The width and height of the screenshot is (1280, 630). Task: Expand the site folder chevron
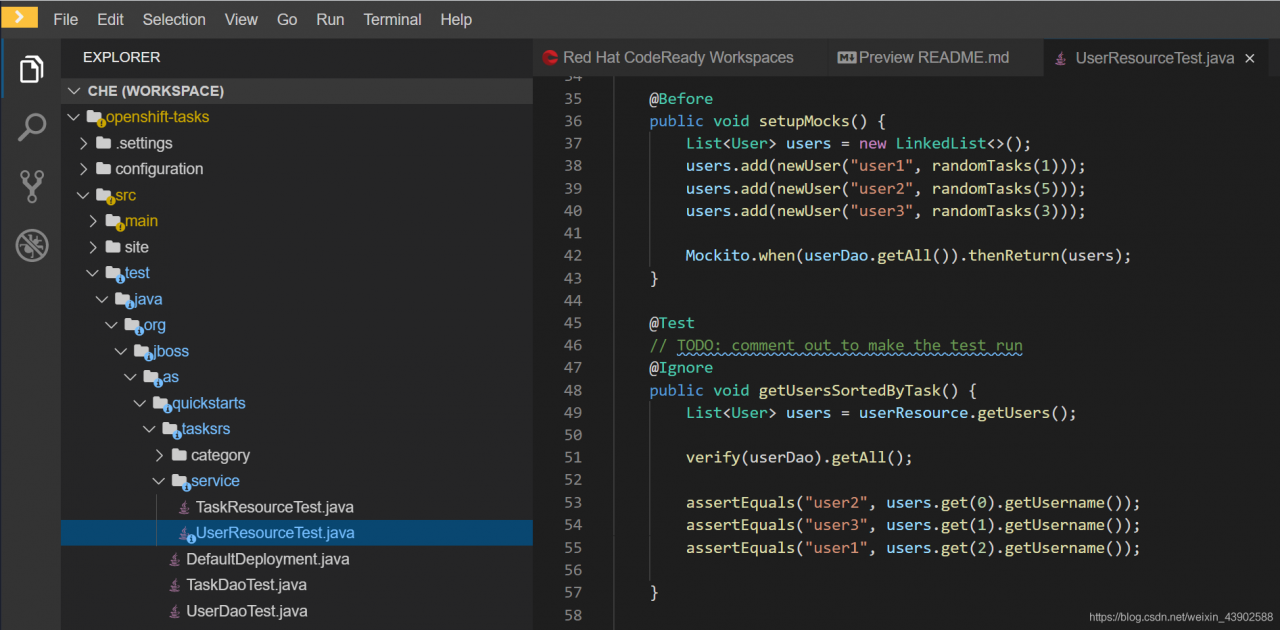pyautogui.click(x=94, y=247)
